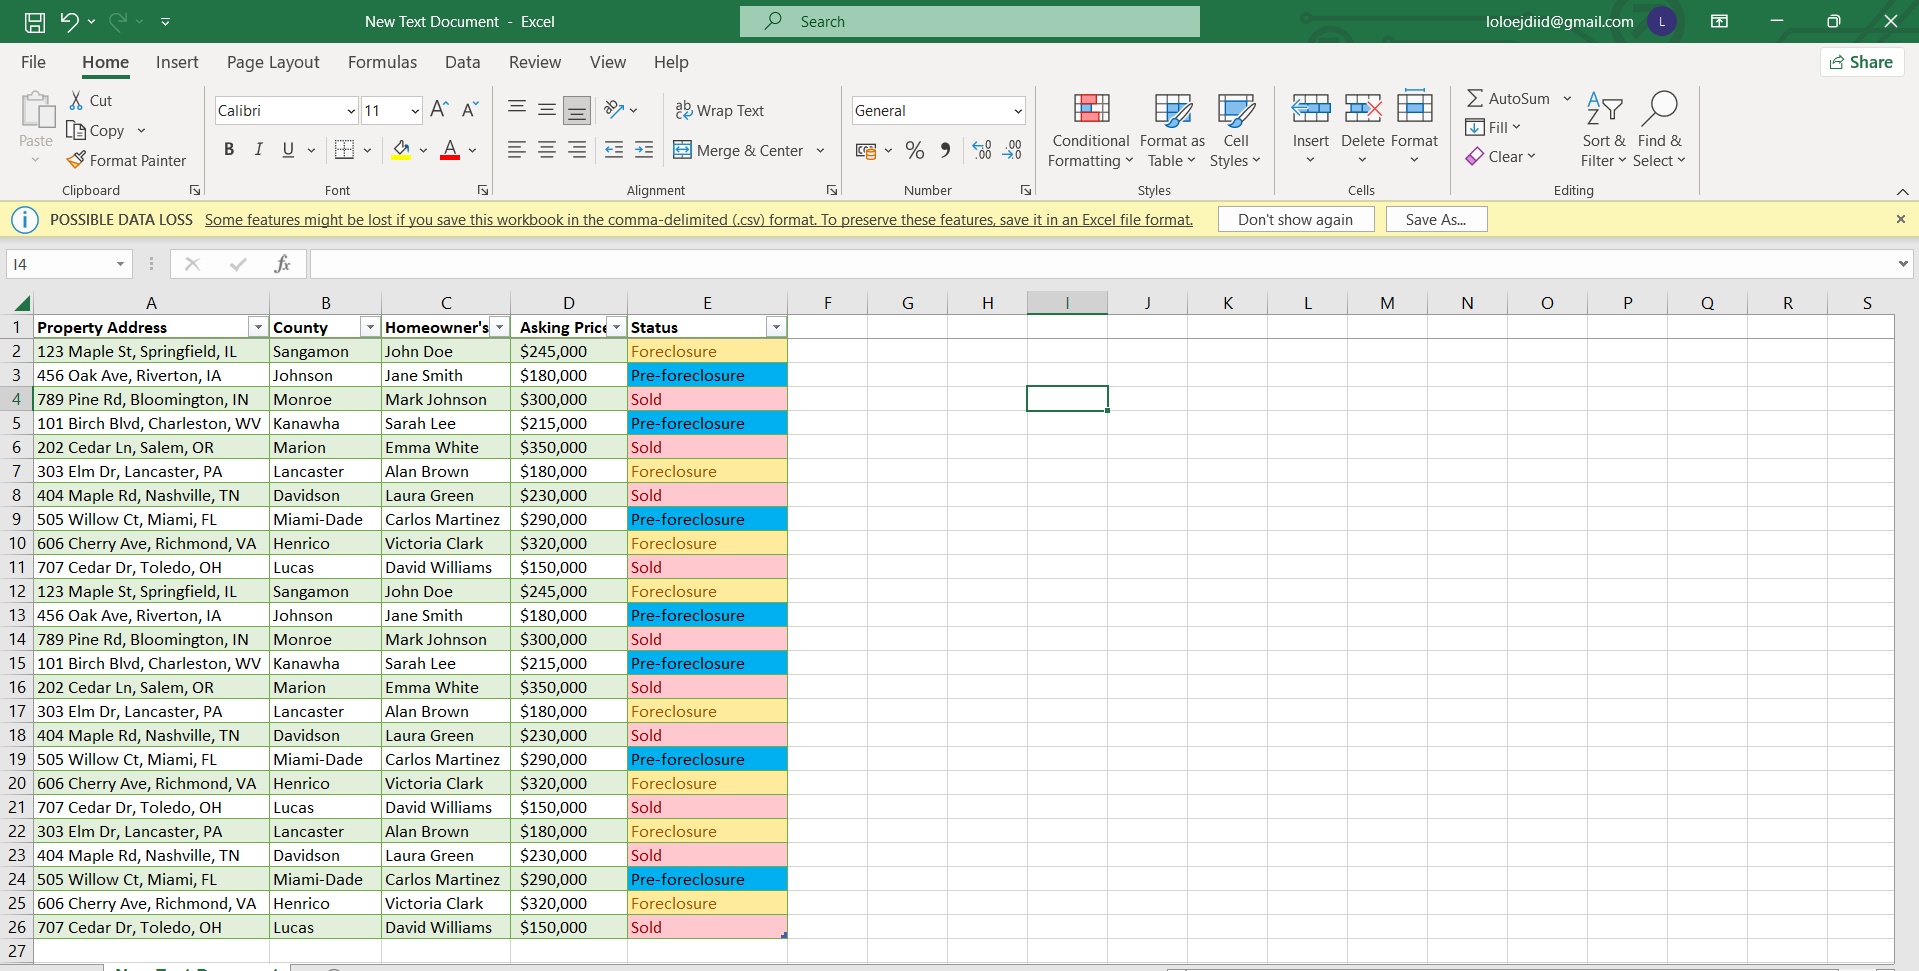The height and width of the screenshot is (971, 1919).
Task: Apply the yellow fill color swatch
Action: pyautogui.click(x=401, y=150)
